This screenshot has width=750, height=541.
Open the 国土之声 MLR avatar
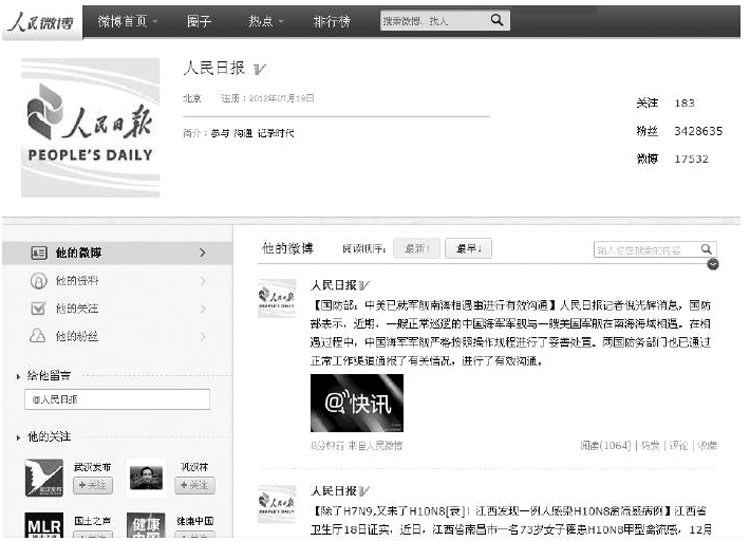coord(44,525)
